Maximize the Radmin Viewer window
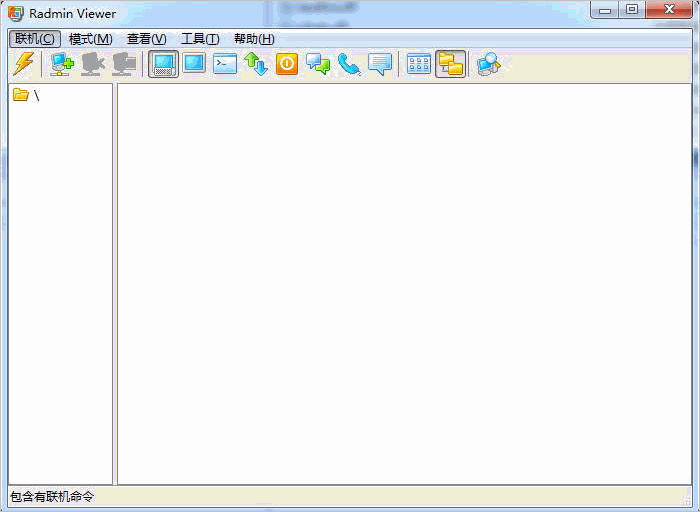Screen dimensions: 700x512 coord(632,10)
